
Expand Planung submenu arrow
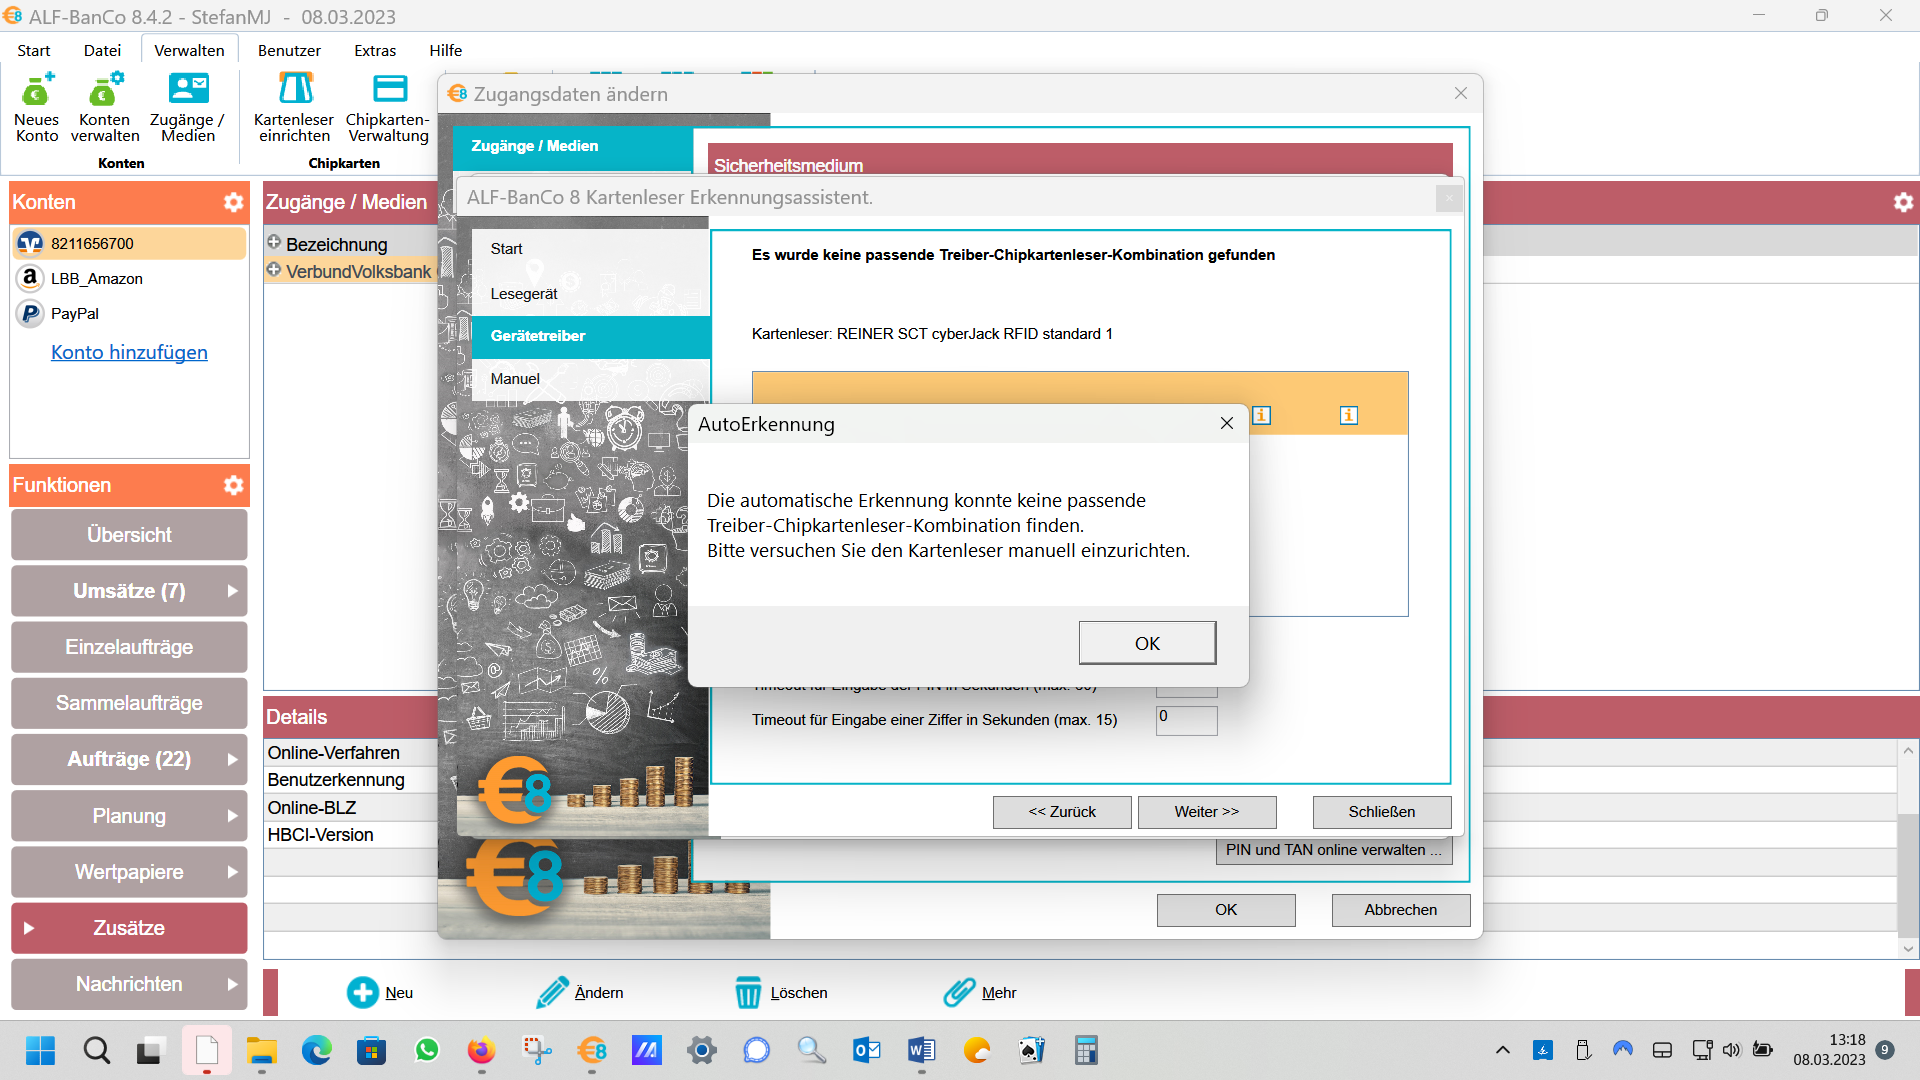(x=232, y=816)
